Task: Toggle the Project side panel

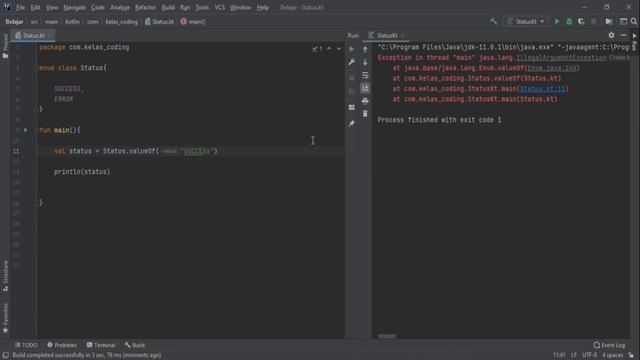Action: click(x=5, y=46)
